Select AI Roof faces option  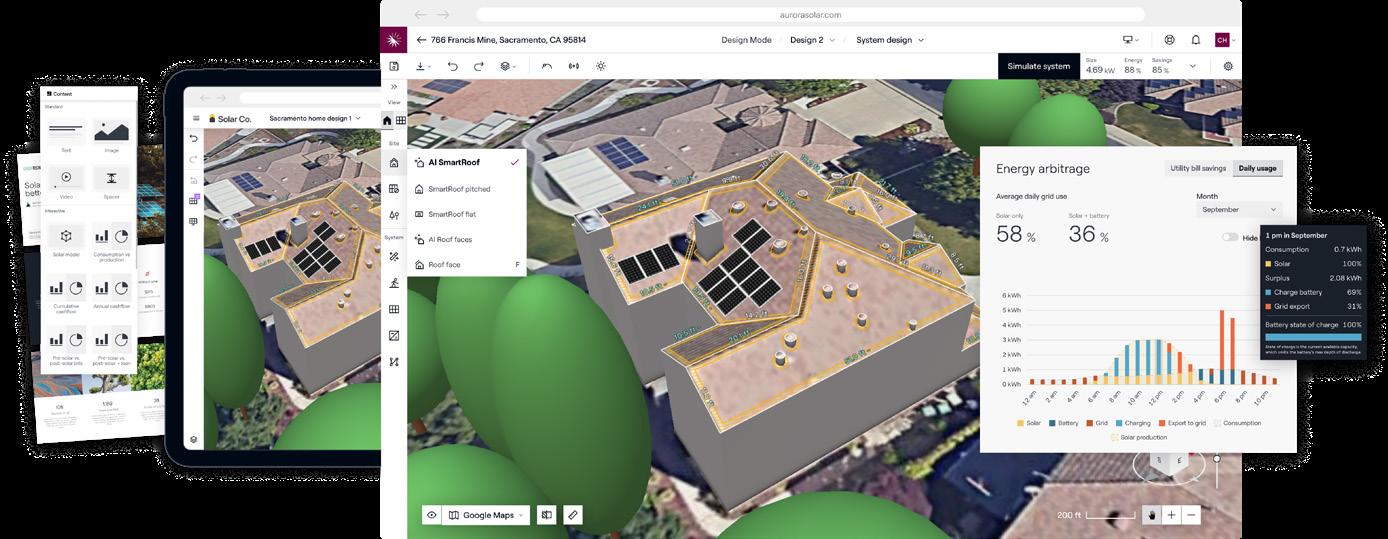coord(467,239)
